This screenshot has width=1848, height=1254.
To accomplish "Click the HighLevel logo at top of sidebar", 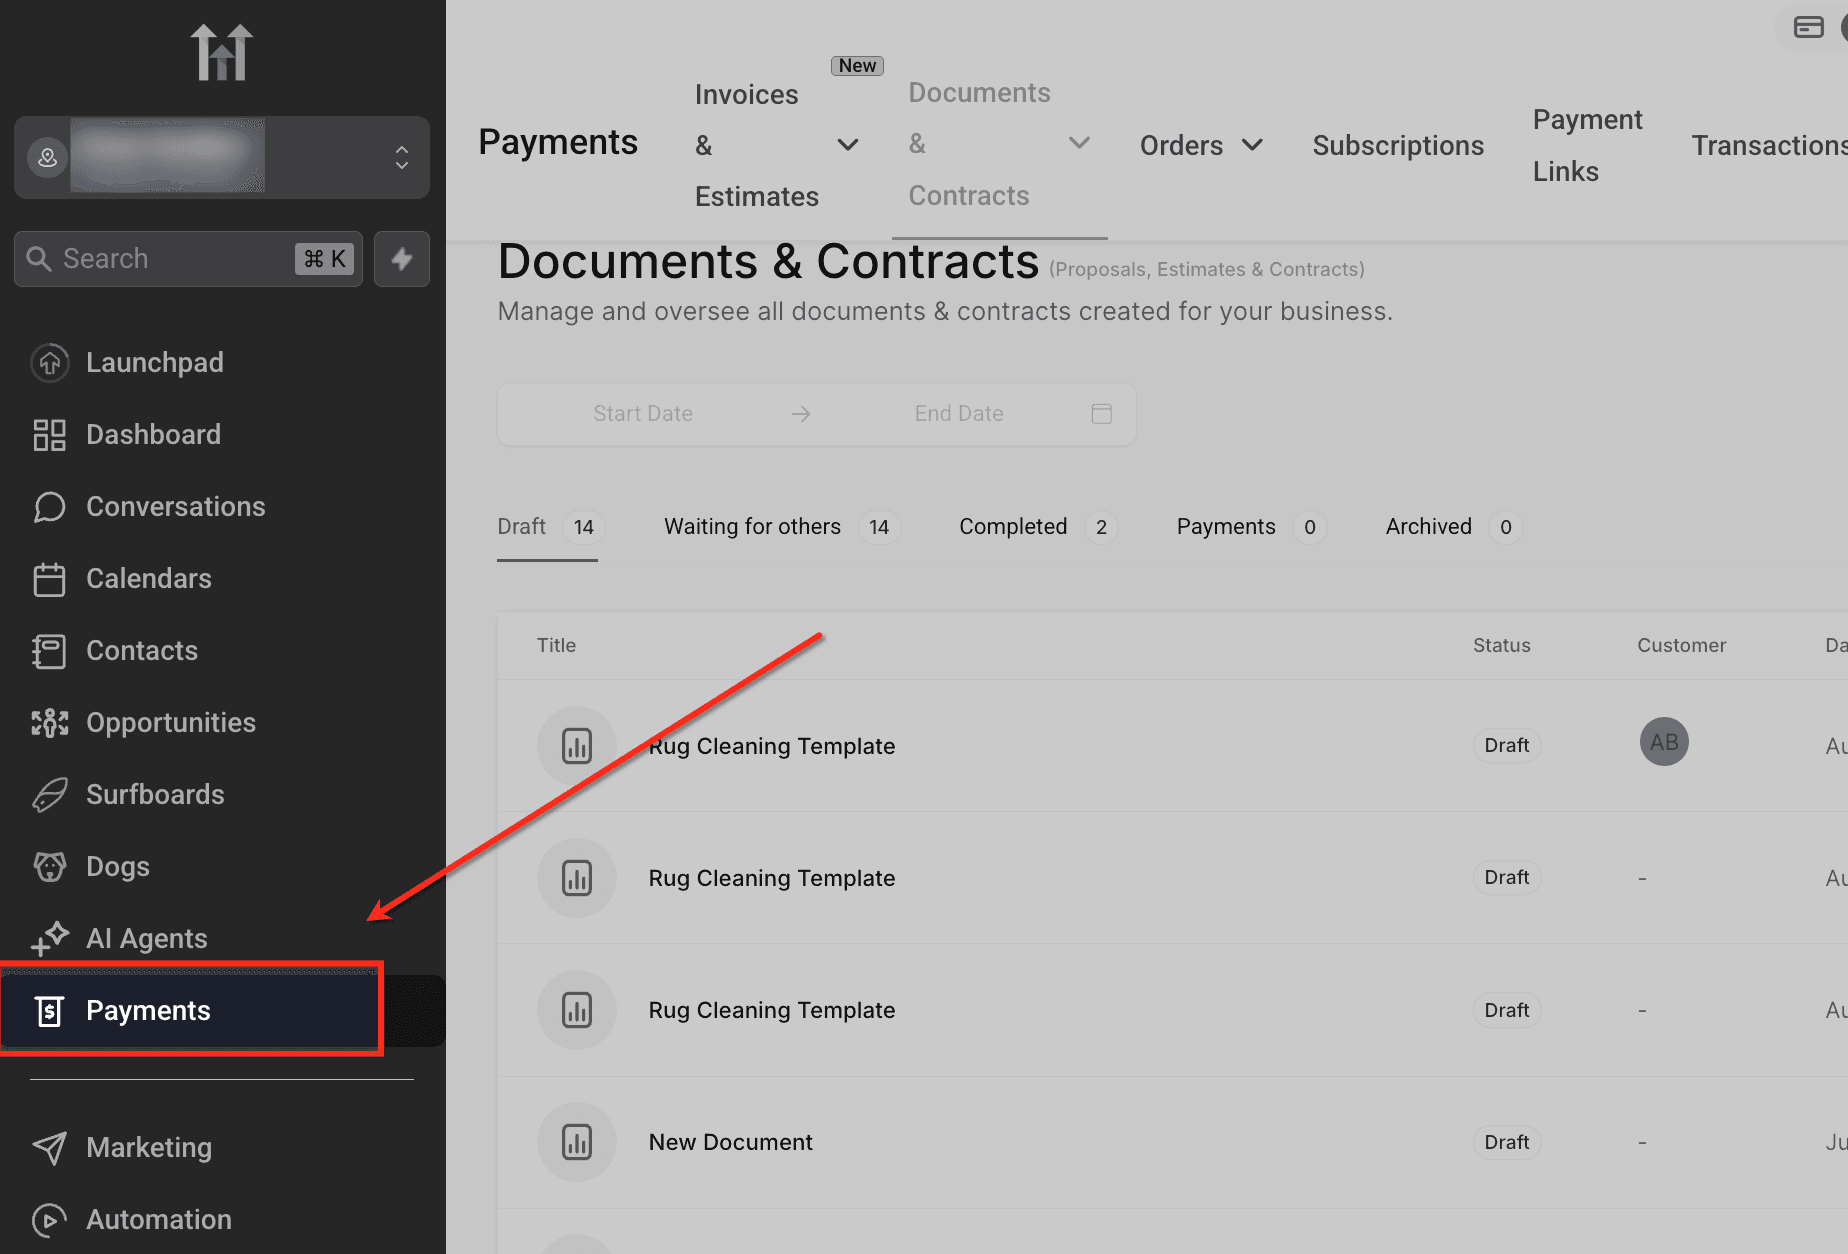I will pyautogui.click(x=221, y=53).
